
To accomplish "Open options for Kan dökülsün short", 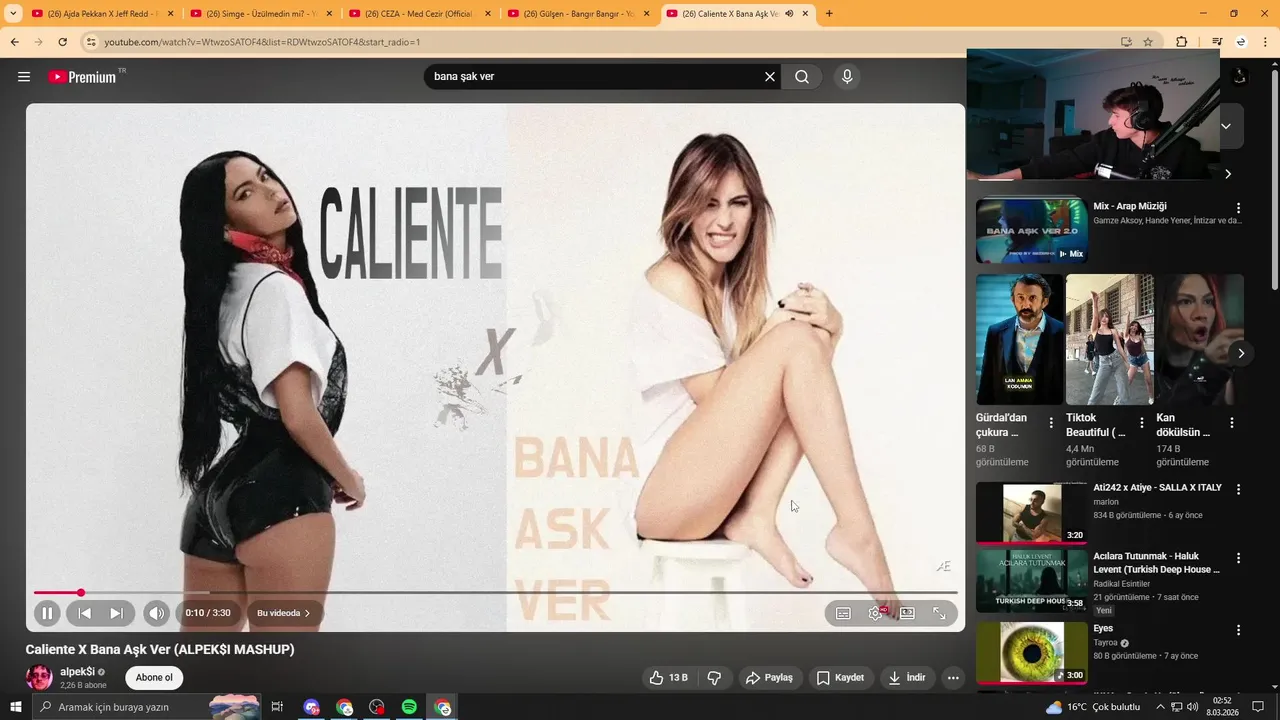I will tap(1231, 423).
